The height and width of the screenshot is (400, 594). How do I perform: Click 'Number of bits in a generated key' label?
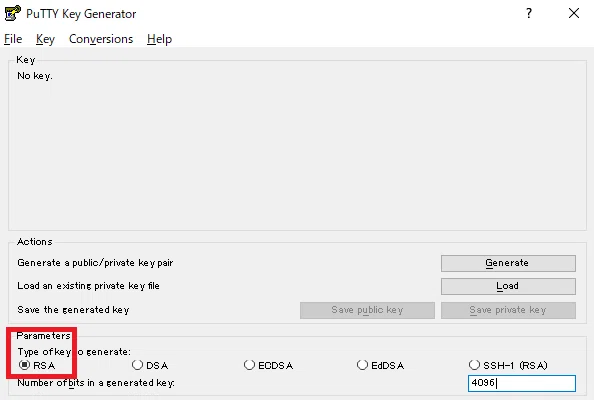click(96, 383)
